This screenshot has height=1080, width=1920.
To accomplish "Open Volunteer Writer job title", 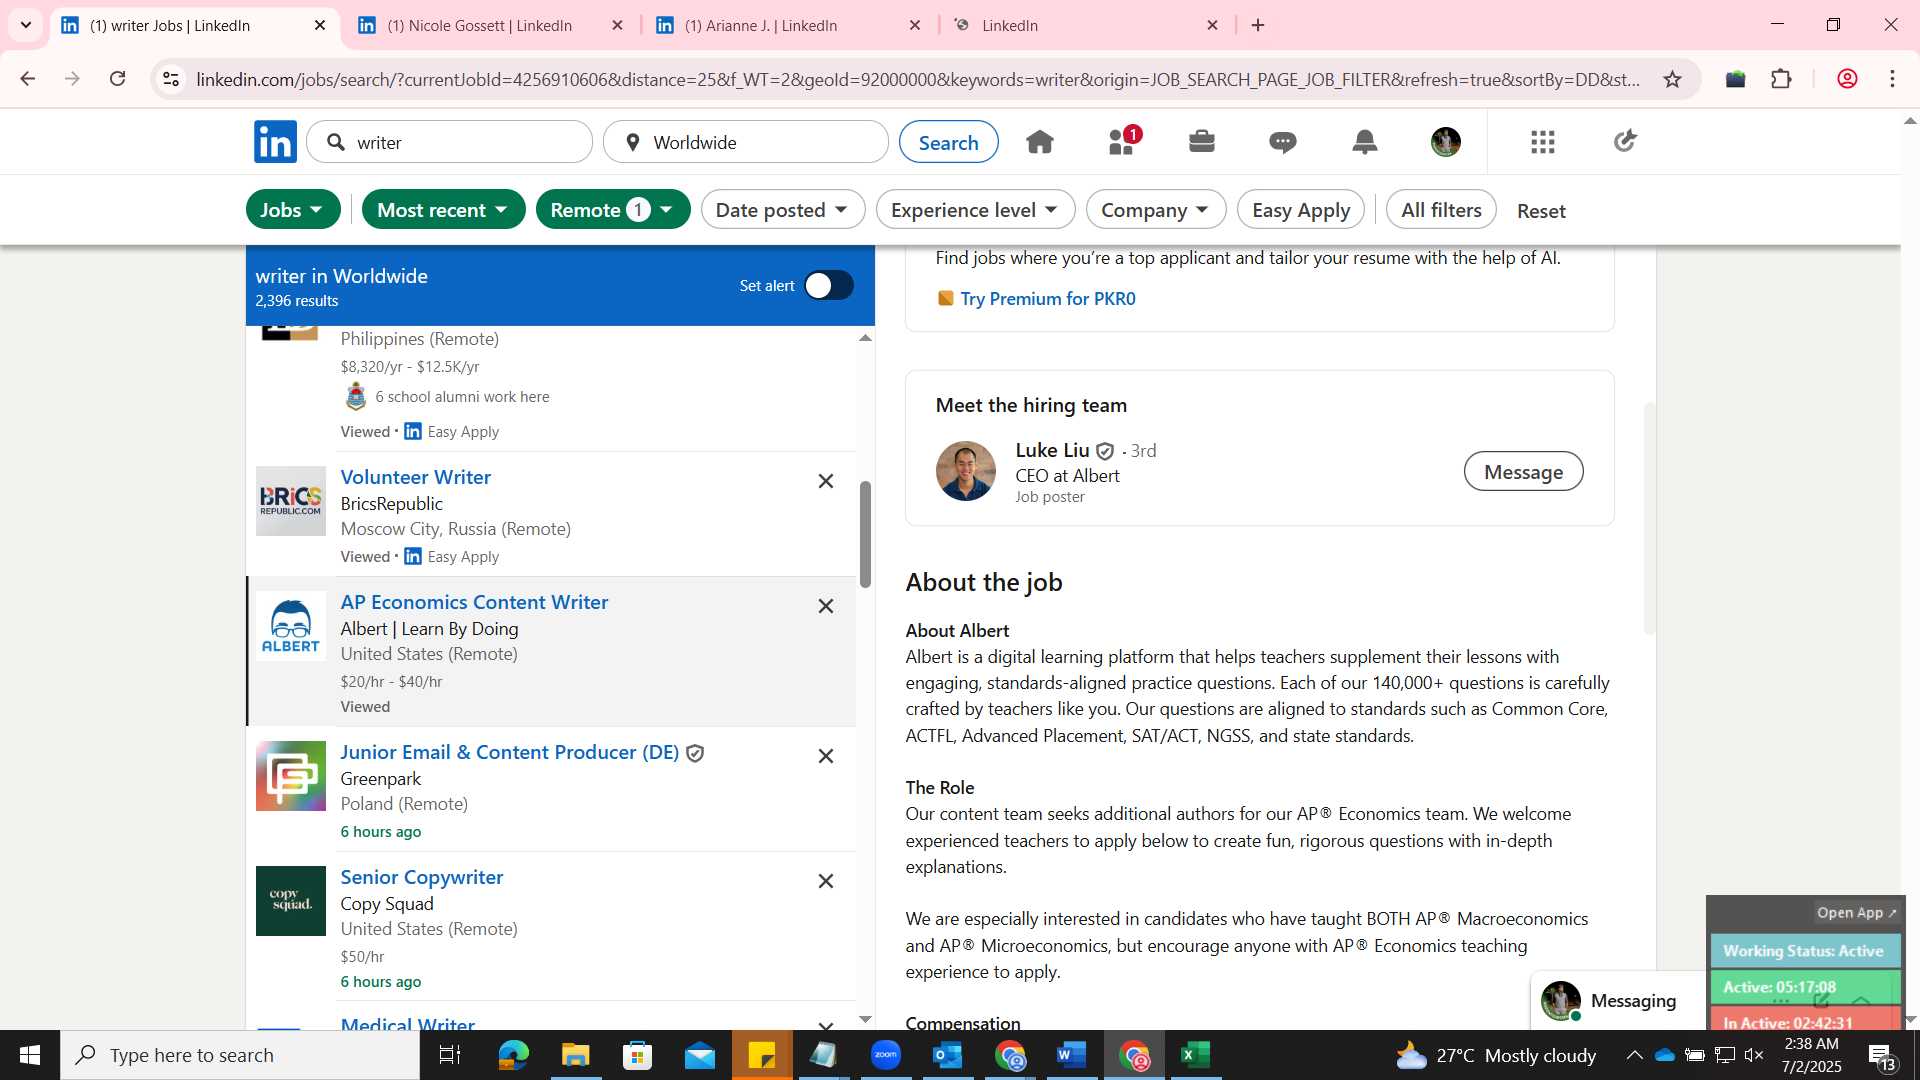I will 415,477.
